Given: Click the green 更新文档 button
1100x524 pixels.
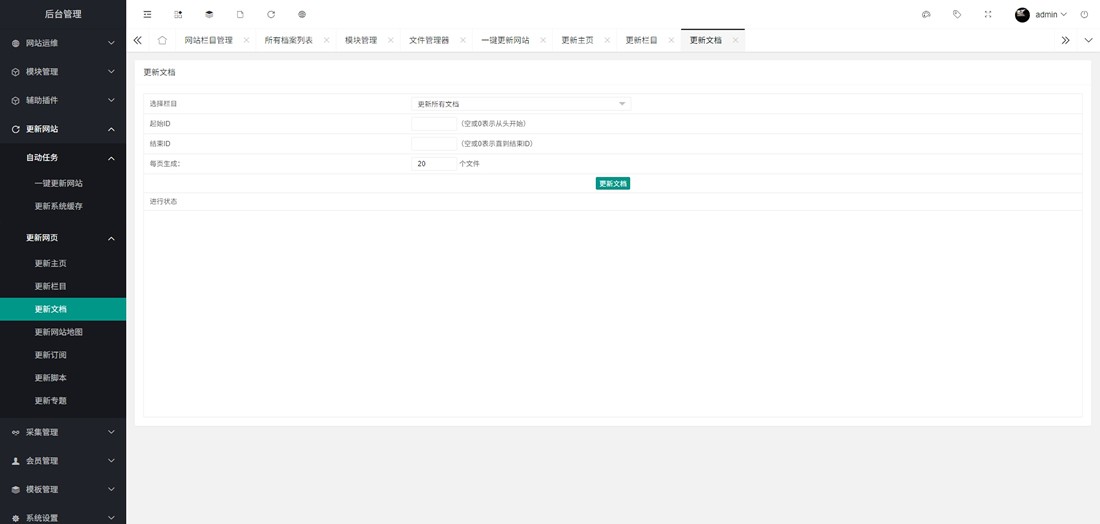Looking at the screenshot, I should 612,184.
